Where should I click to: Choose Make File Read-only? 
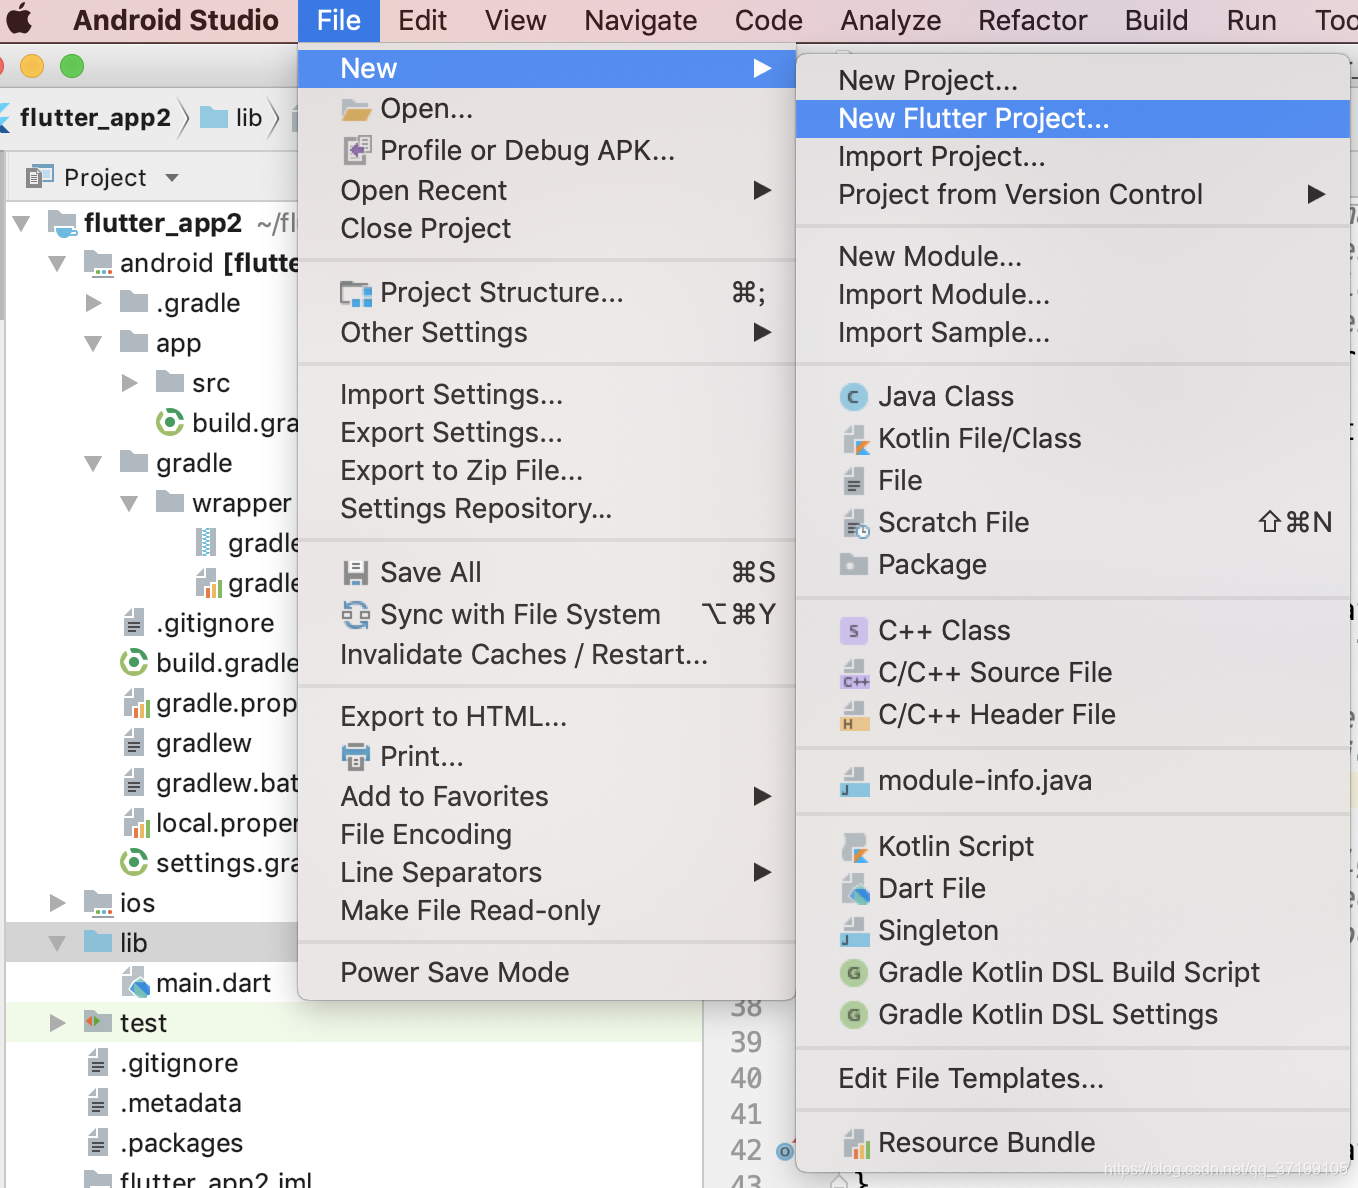tap(547, 910)
